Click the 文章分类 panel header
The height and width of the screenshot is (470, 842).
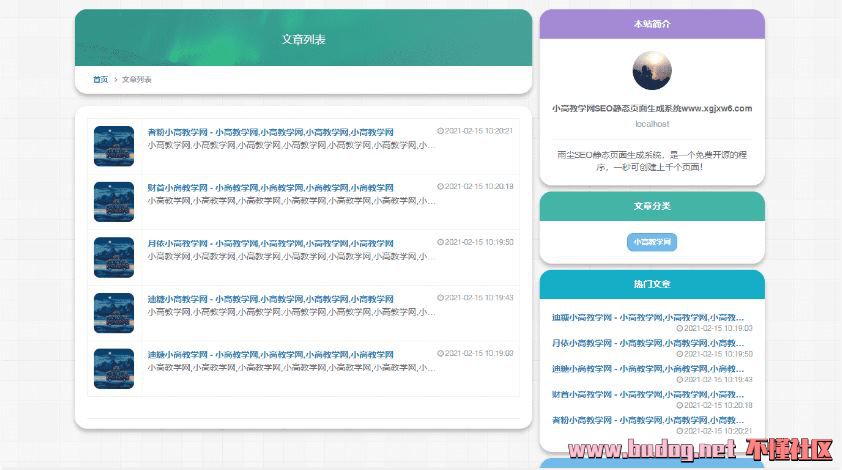[652, 206]
